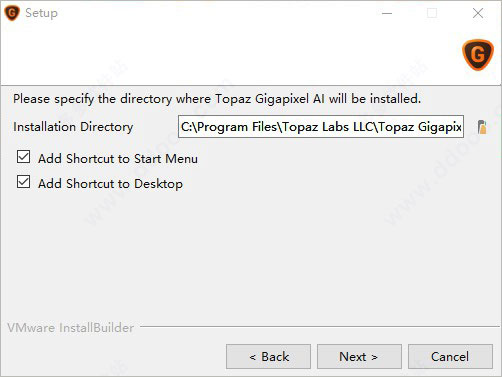
Task: Cancel the installation
Action: pos(450,357)
